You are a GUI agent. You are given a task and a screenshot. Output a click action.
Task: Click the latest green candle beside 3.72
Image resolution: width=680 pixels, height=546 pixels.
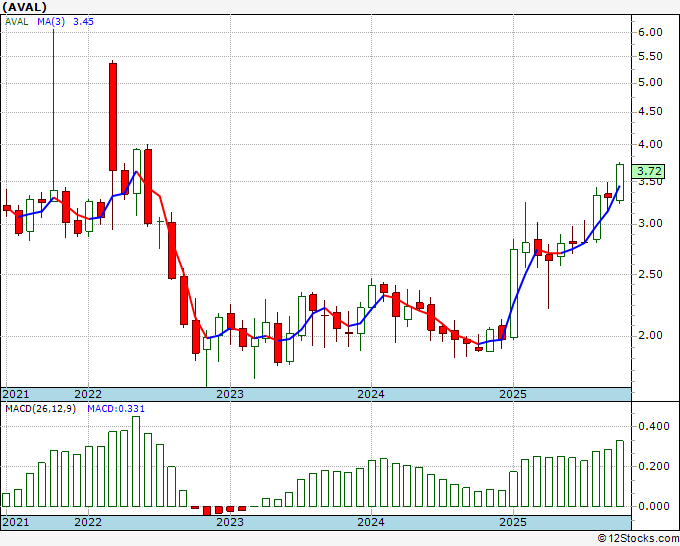[x=620, y=182]
